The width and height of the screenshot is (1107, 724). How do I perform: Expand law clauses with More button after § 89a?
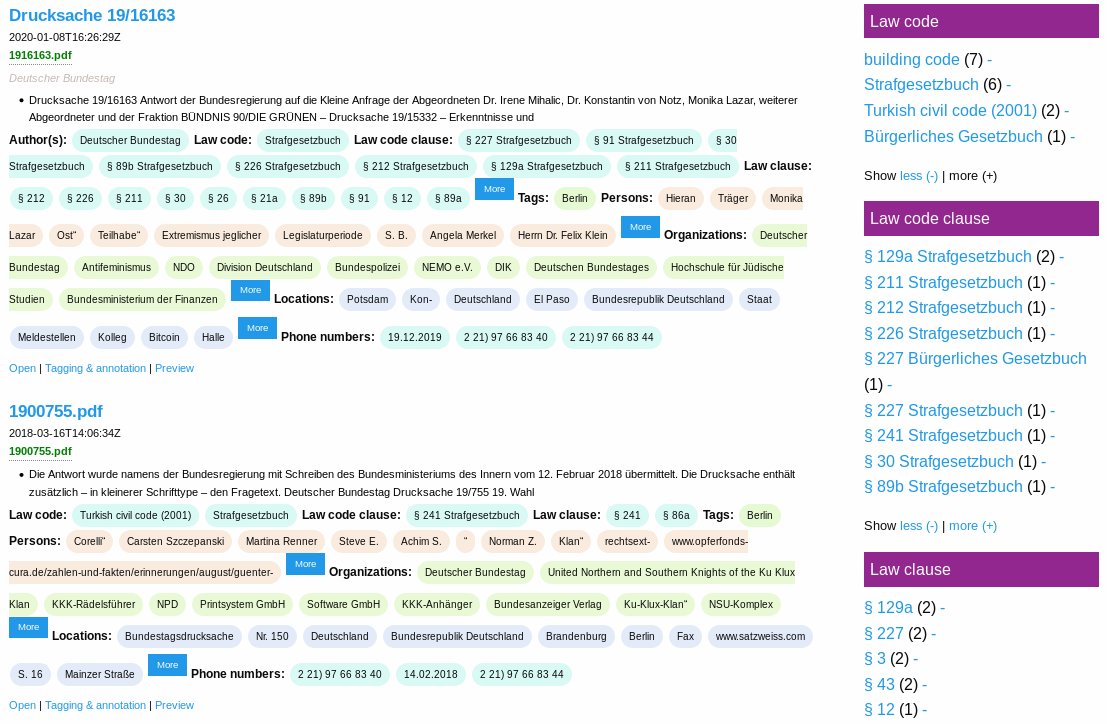click(x=494, y=189)
